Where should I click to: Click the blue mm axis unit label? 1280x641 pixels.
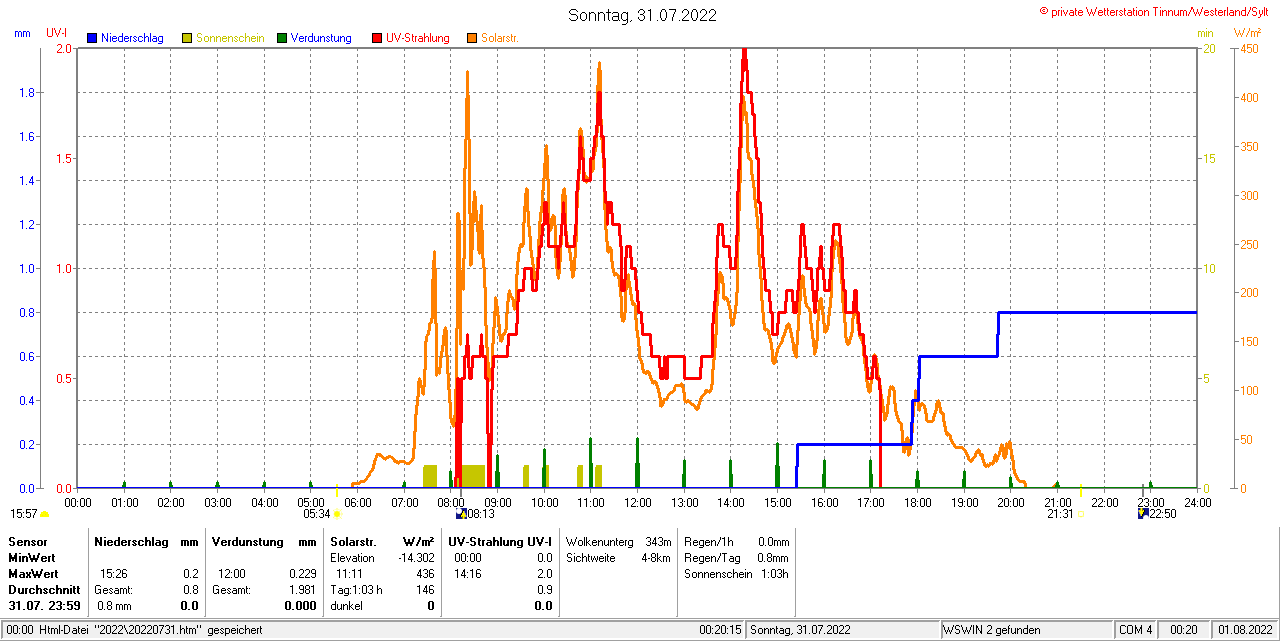22,33
